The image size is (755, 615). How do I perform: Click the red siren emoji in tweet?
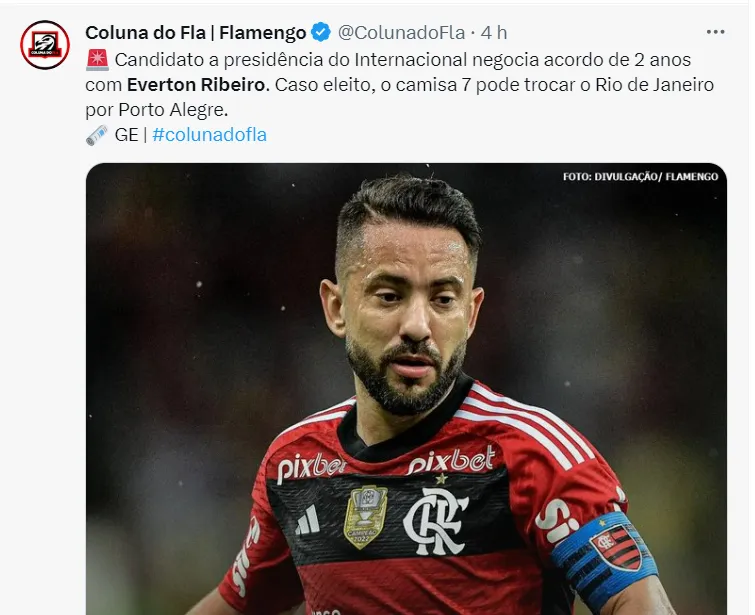coord(97,60)
